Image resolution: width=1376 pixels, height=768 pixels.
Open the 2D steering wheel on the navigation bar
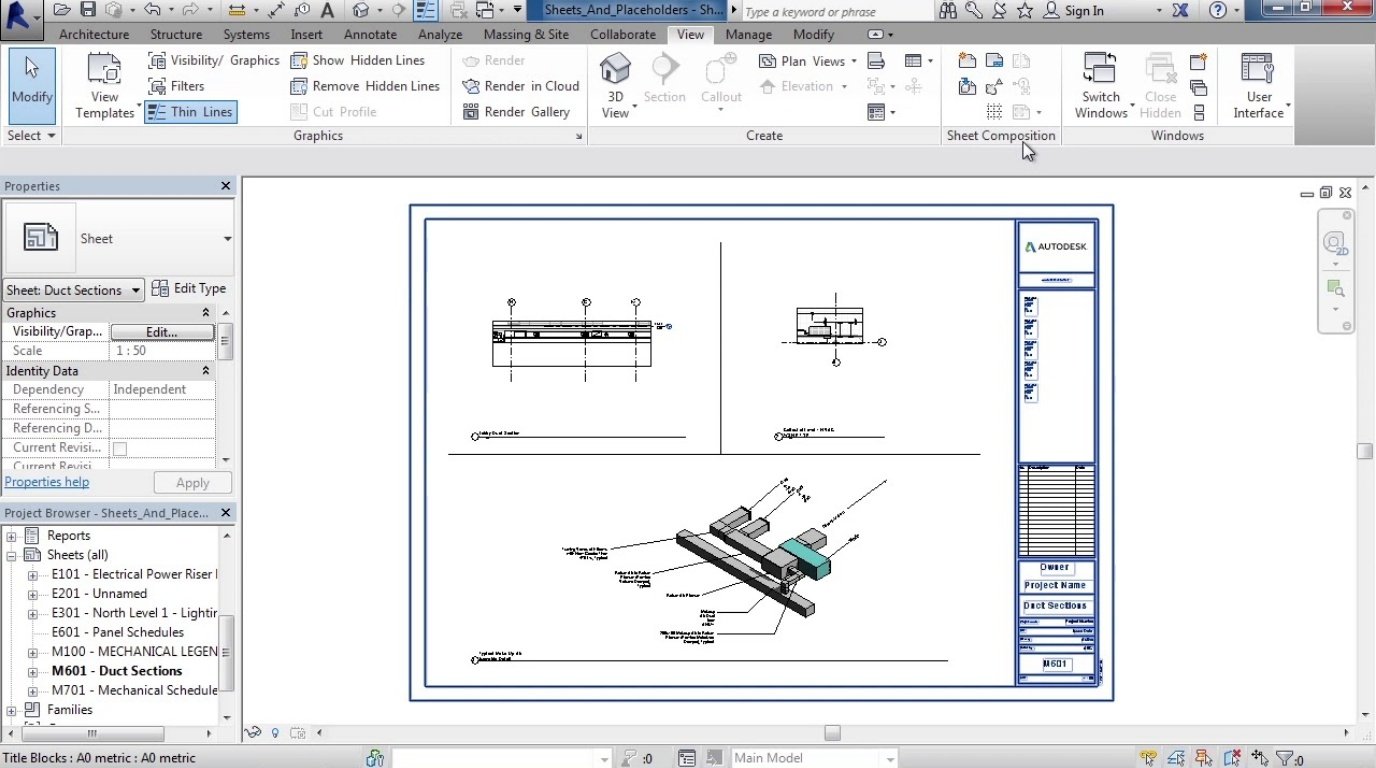[x=1333, y=242]
